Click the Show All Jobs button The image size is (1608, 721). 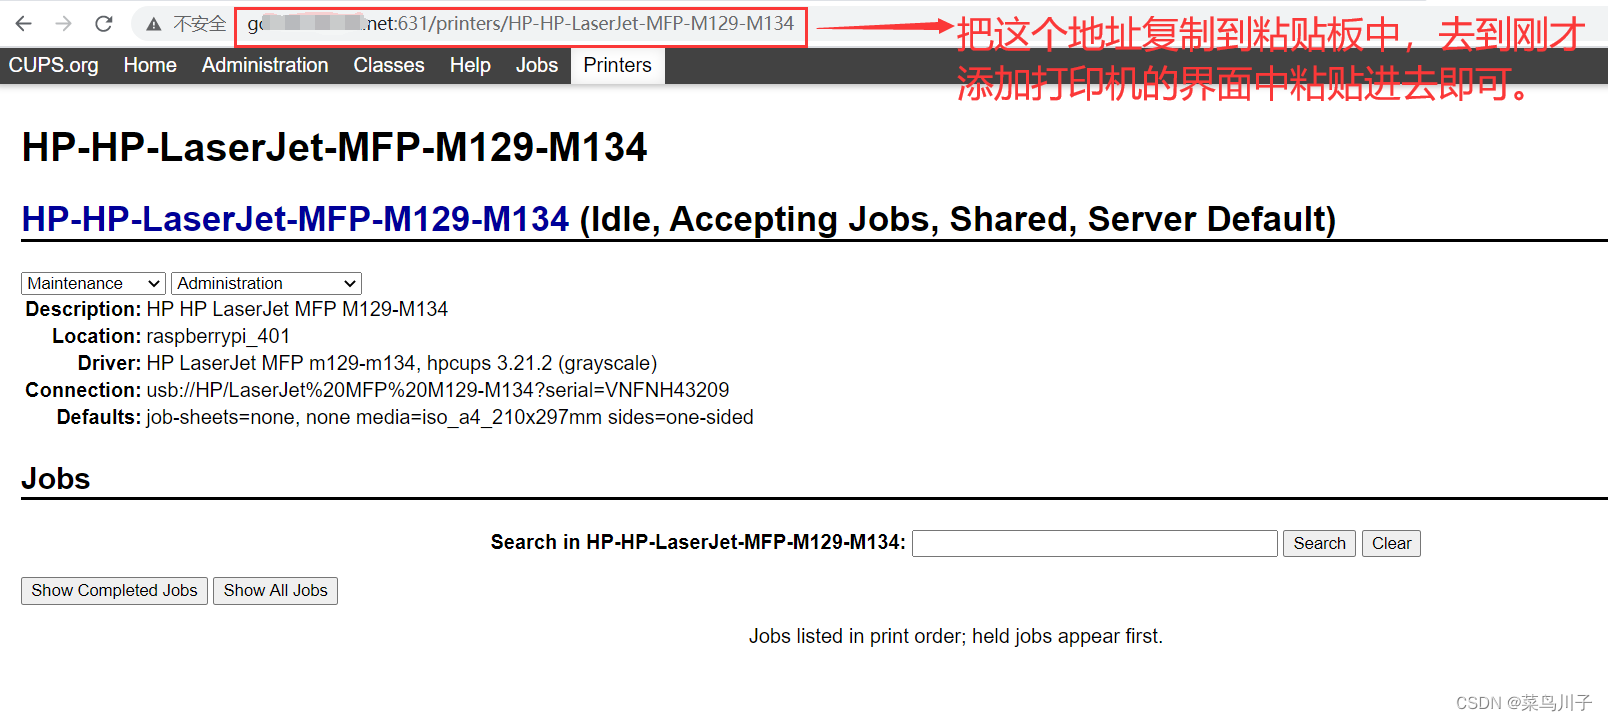(276, 591)
